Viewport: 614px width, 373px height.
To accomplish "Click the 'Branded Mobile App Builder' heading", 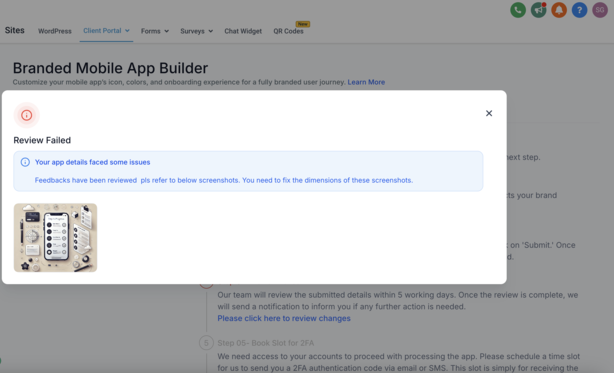I will click(110, 68).
